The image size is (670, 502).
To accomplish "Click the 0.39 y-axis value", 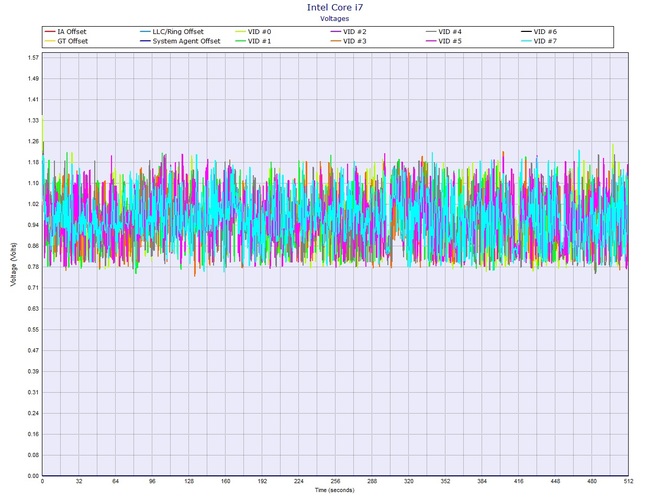I will coord(33,372).
